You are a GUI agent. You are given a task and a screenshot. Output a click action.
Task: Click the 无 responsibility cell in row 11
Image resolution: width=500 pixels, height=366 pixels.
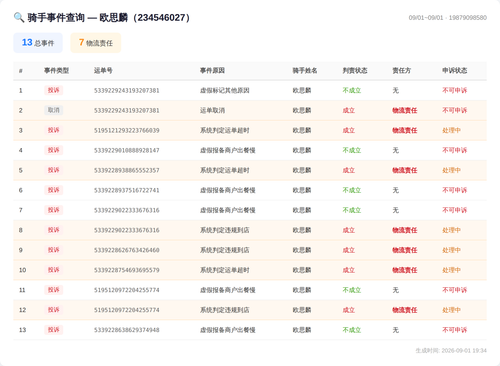pyautogui.click(x=395, y=290)
